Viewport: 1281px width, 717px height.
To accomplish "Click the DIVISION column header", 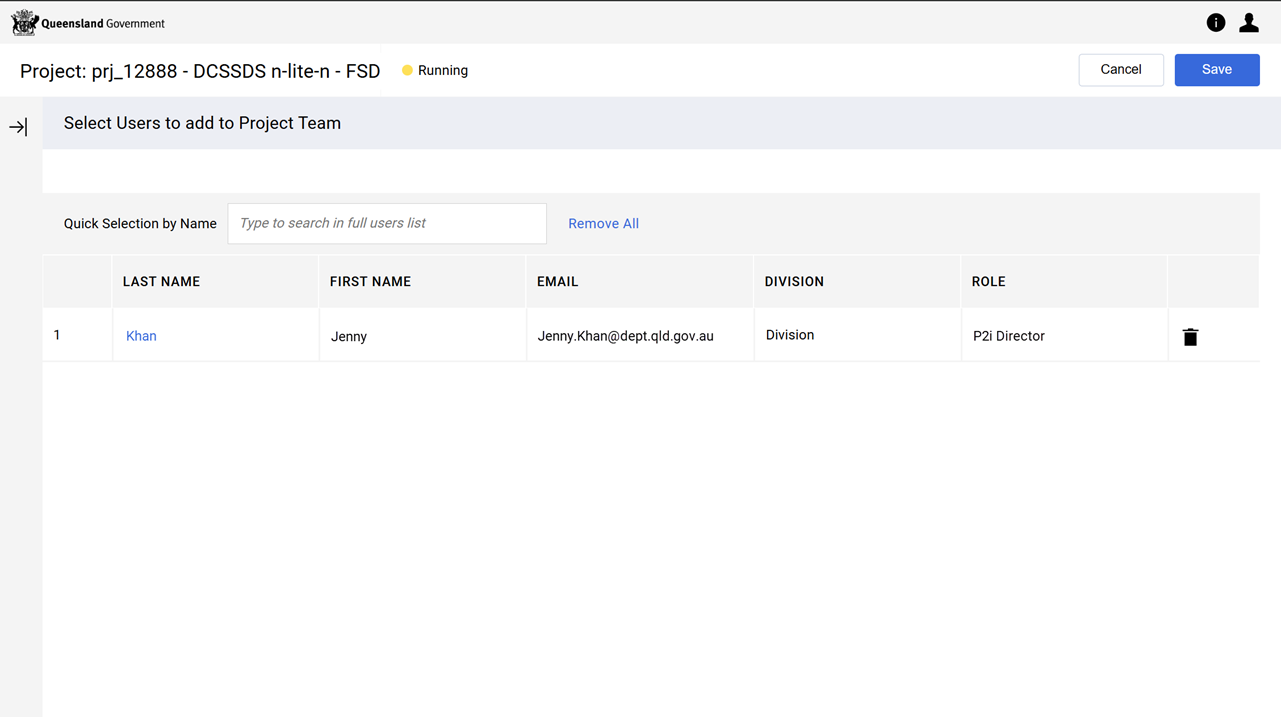I will coord(794,282).
